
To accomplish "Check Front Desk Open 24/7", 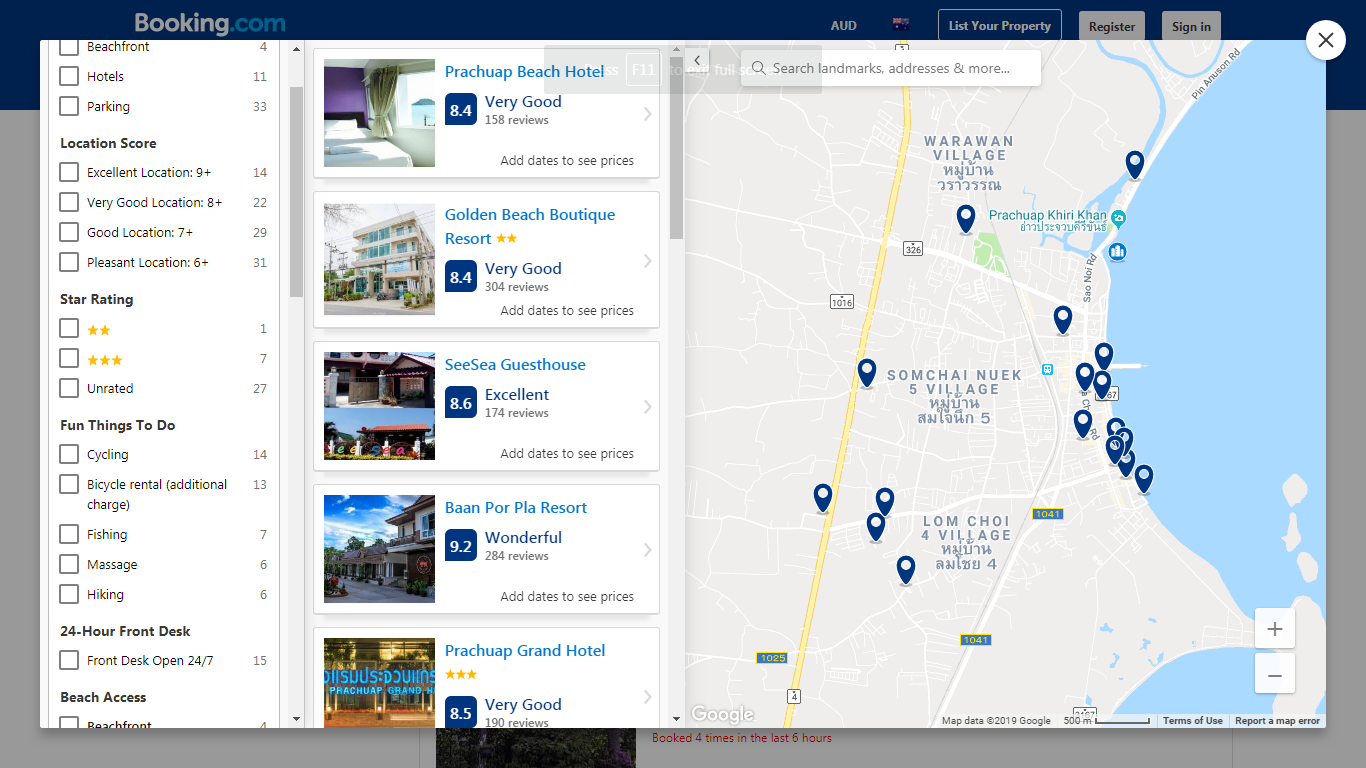I will click(x=69, y=660).
